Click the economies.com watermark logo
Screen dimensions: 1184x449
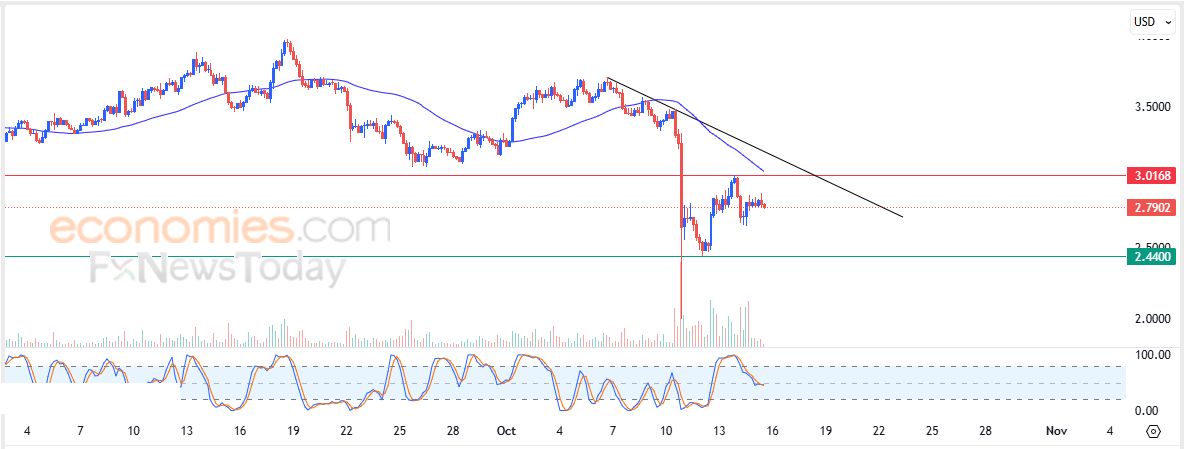coord(220,229)
